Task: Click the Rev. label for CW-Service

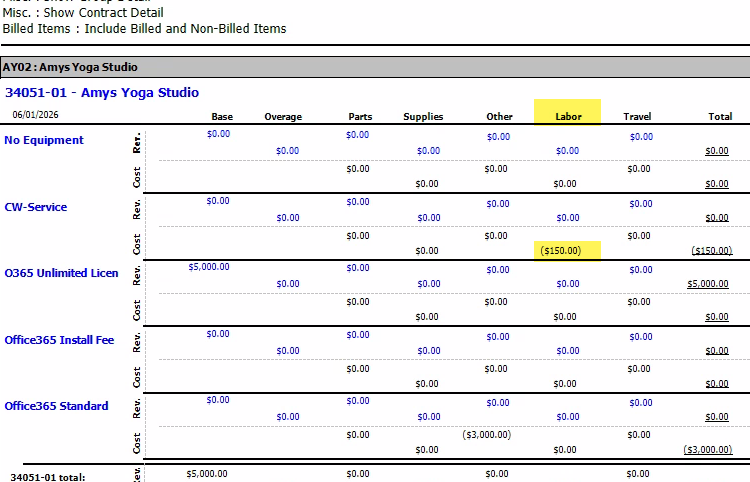Action: (x=137, y=209)
